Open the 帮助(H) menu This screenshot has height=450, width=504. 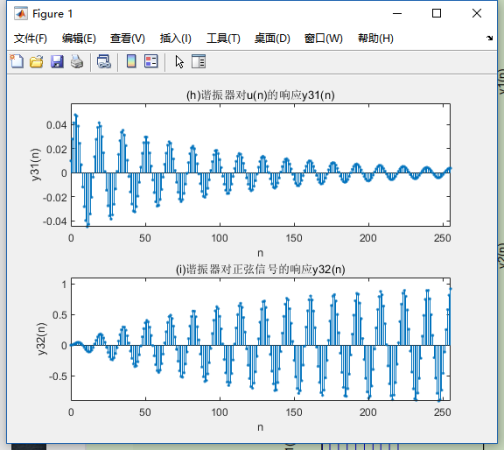click(x=376, y=38)
